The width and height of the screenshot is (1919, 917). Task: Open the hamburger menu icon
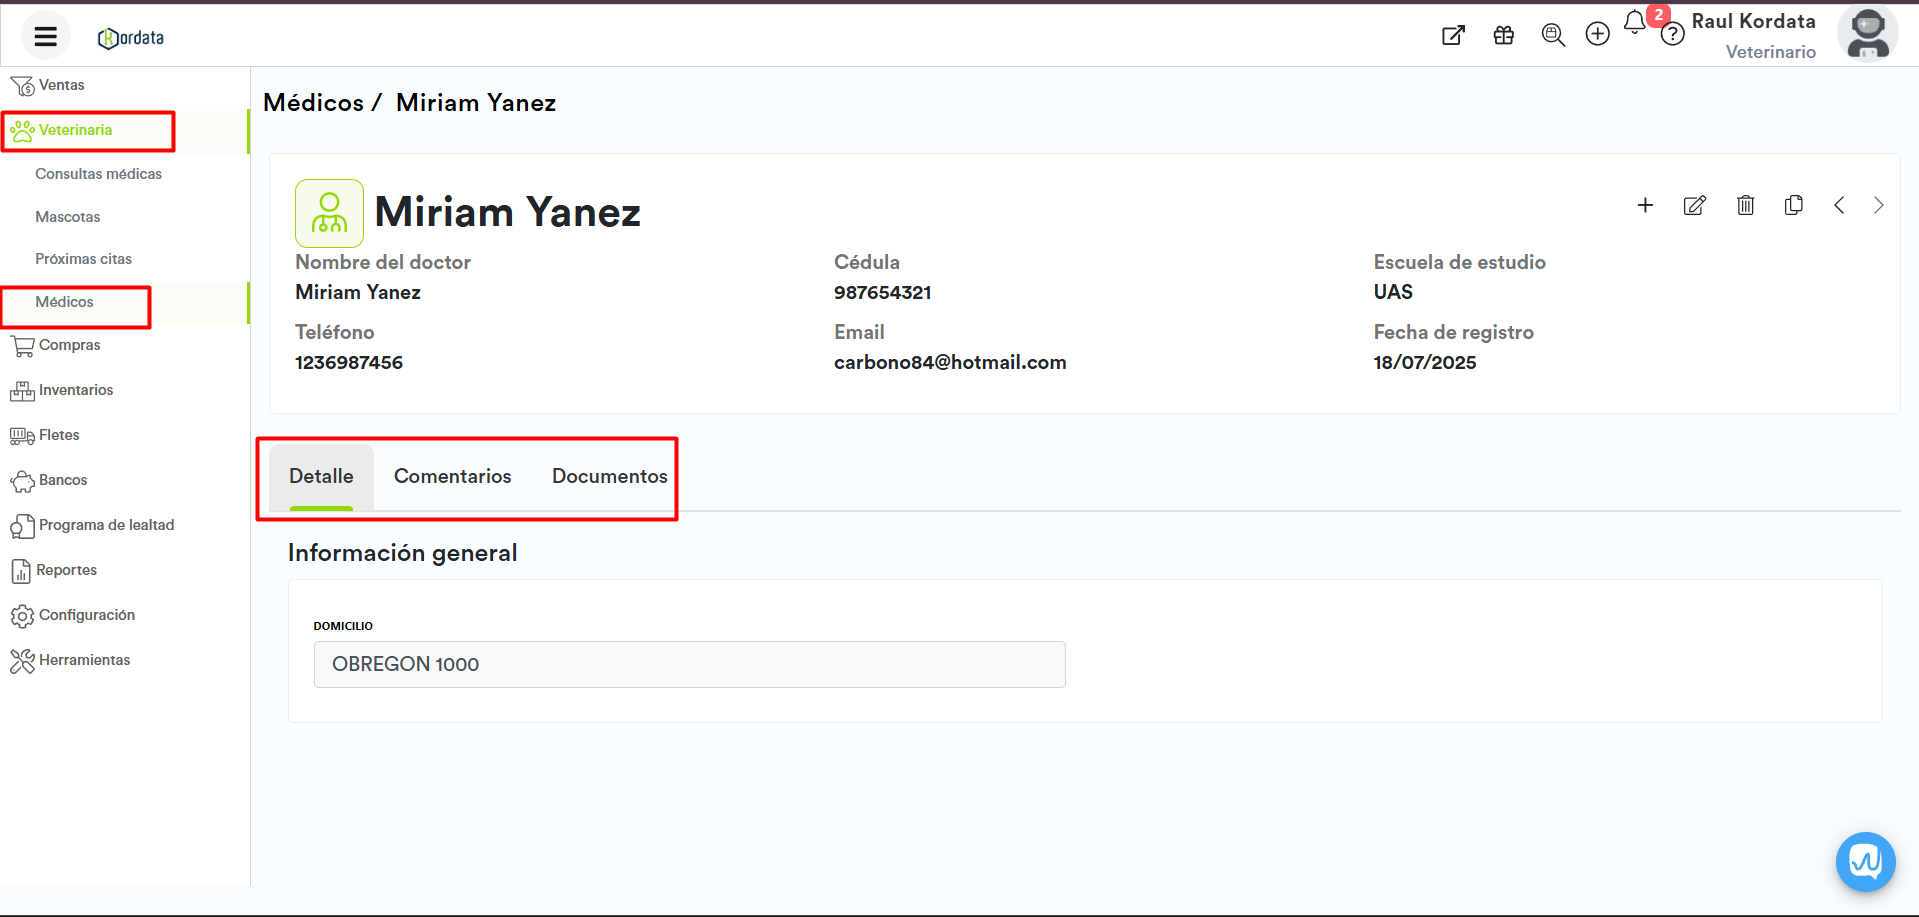point(45,37)
